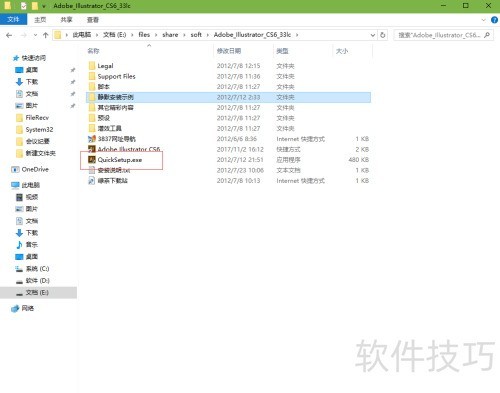Expand the ribbon using the chevron

pyautogui.click(x=484, y=20)
